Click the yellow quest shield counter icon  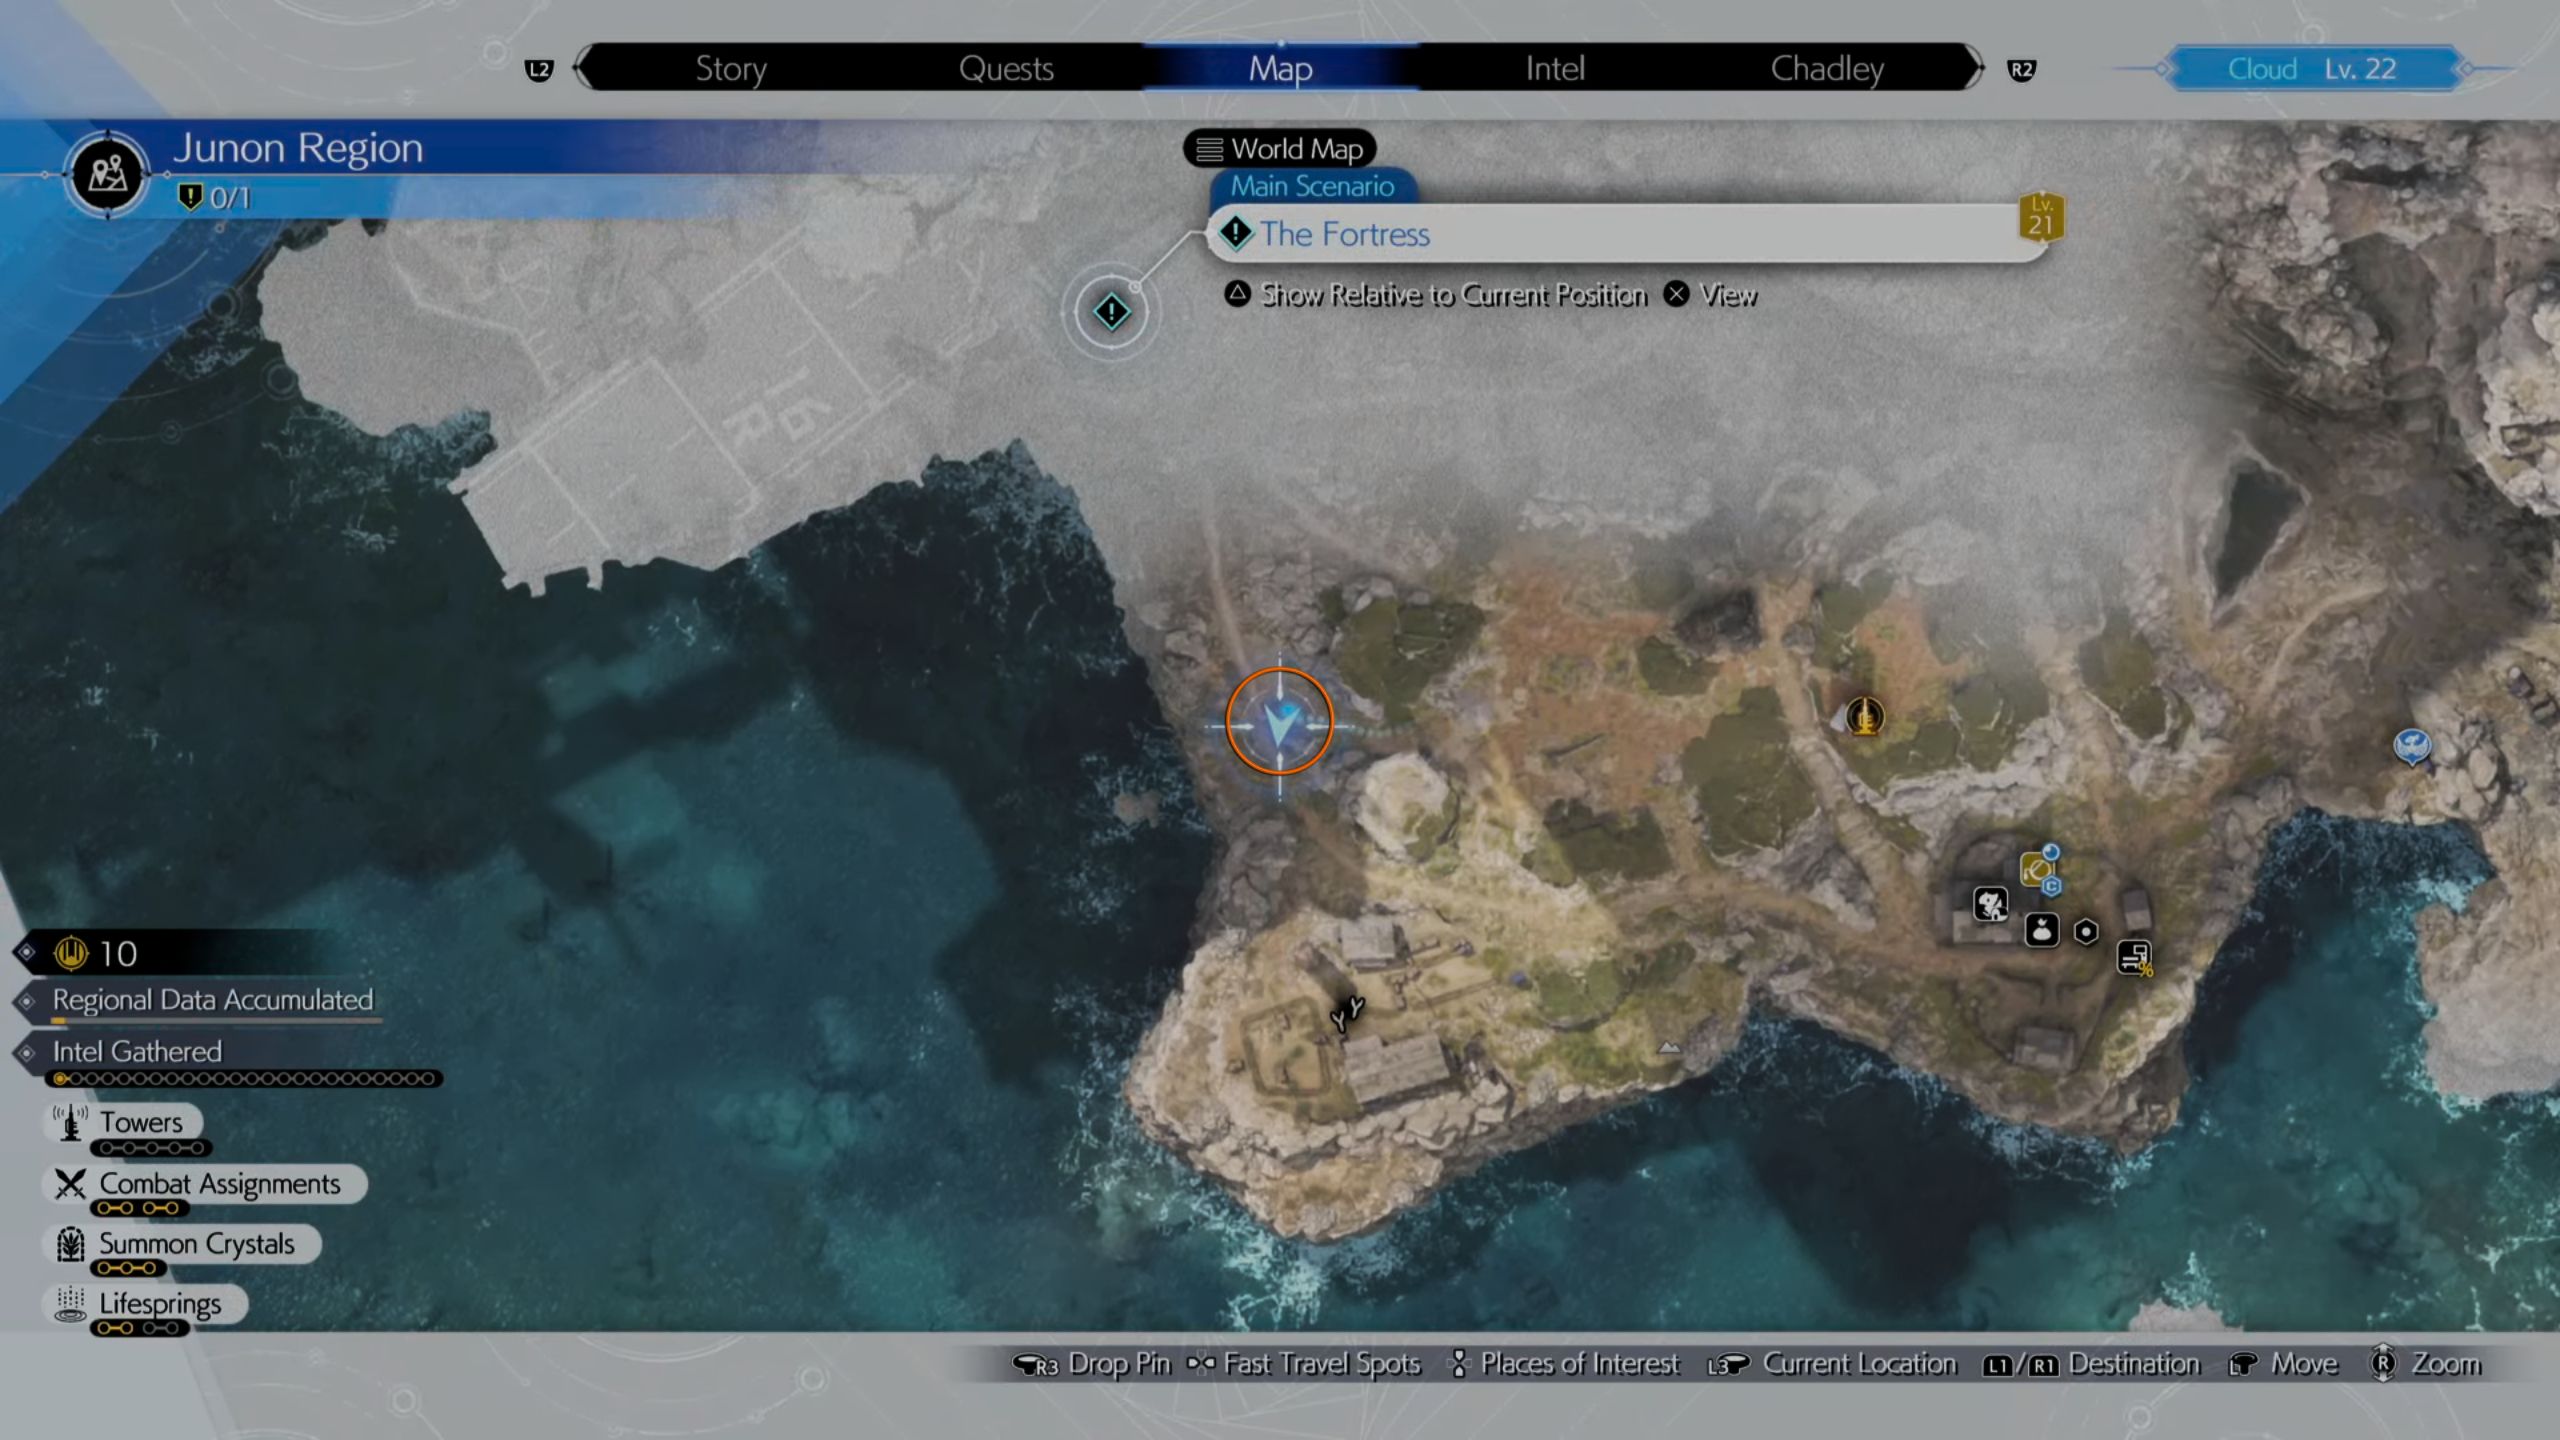click(x=190, y=197)
